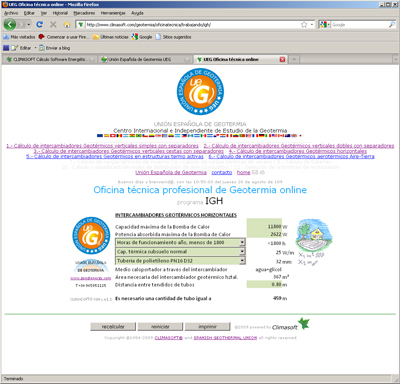The width and height of the screenshot is (400, 384).
Task: Go back with the green arrow button
Action: coord(10,24)
